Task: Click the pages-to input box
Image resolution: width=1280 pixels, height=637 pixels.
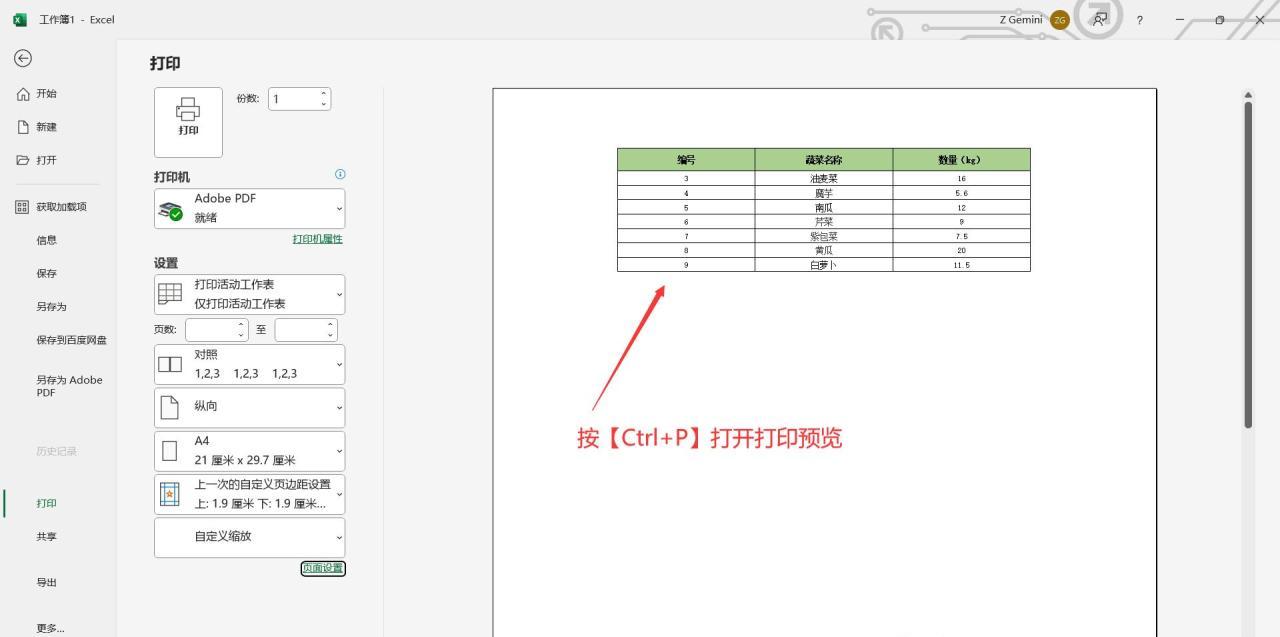Action: (x=300, y=329)
